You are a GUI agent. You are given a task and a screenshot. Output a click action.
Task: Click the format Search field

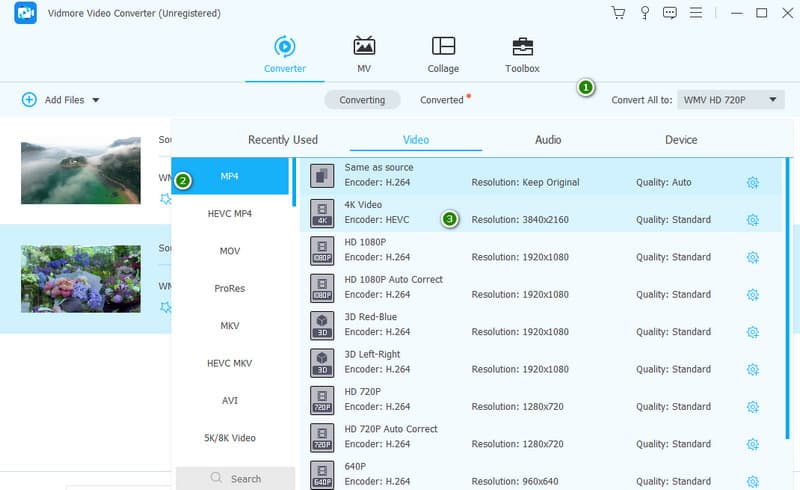pos(236,479)
